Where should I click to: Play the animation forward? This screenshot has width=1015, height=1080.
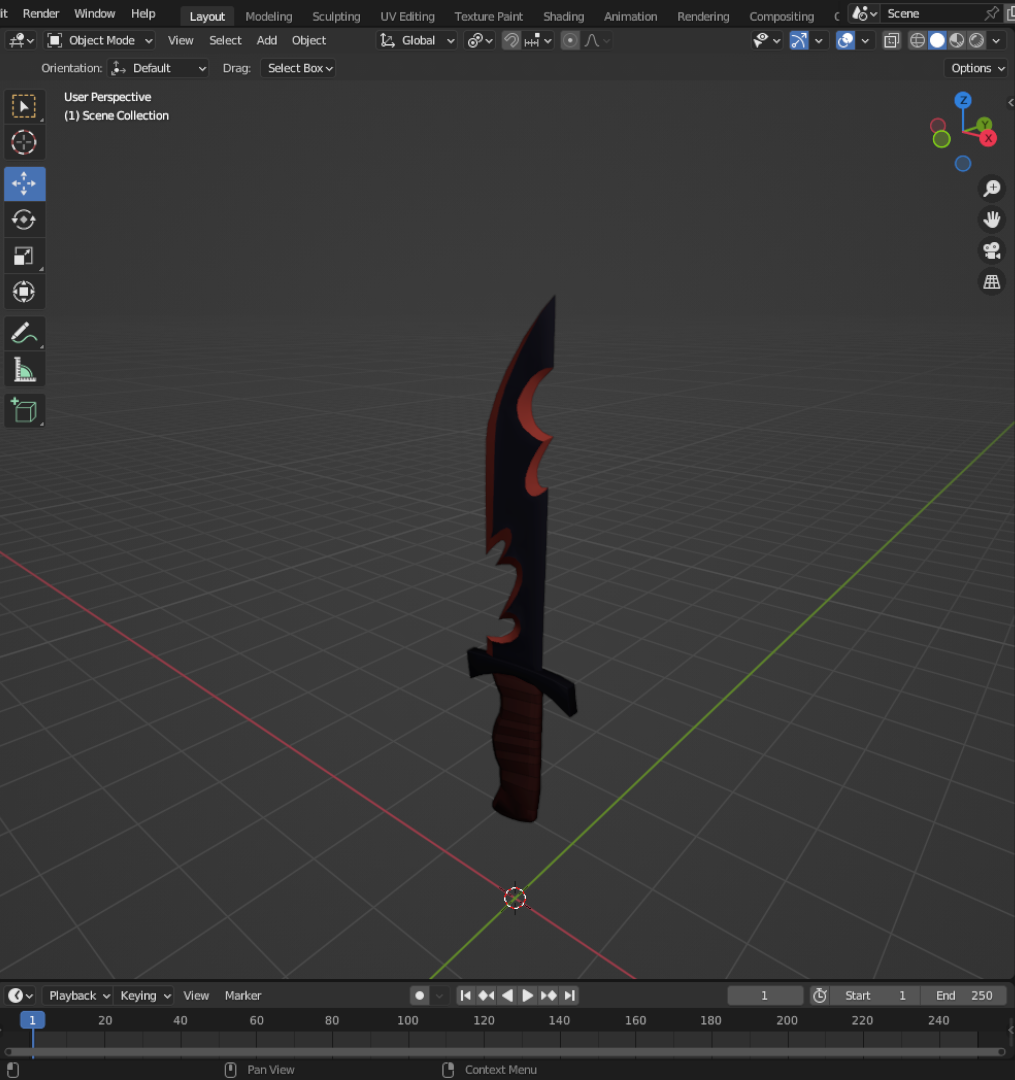527,995
